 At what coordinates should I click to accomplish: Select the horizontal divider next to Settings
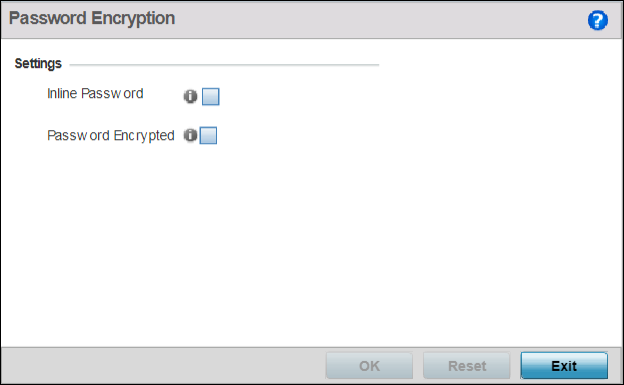pos(224,64)
